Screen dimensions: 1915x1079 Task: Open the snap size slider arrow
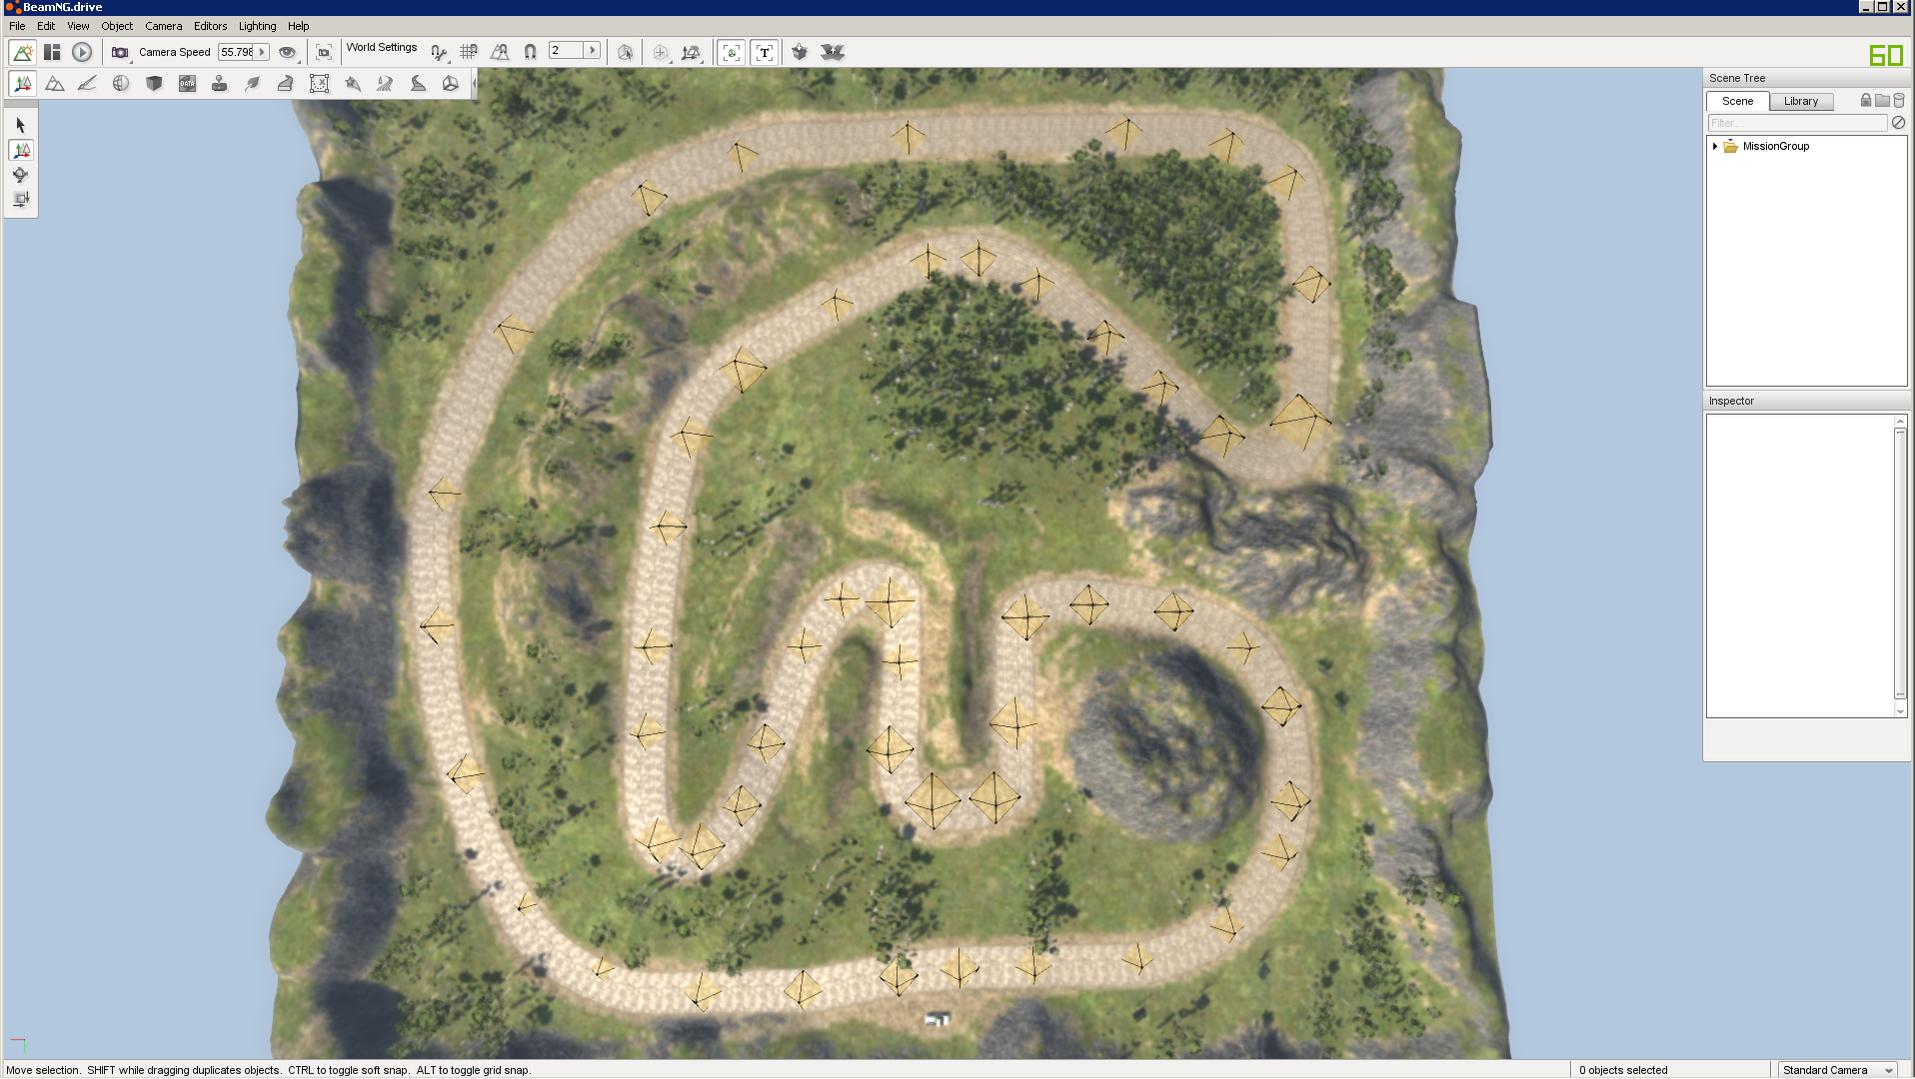pos(592,51)
